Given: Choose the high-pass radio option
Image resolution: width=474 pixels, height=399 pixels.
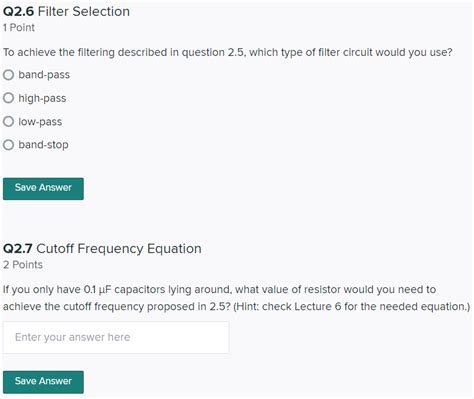Looking at the screenshot, I should 9,98.
